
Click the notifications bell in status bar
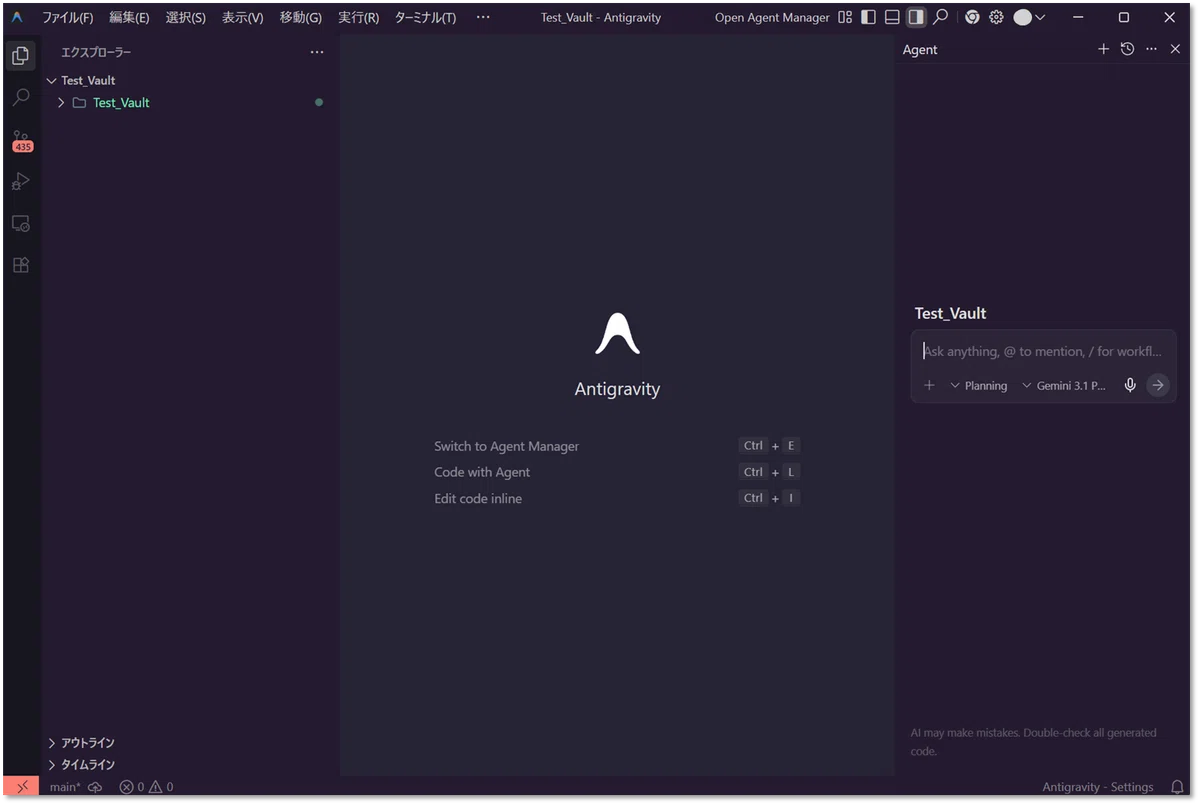[1177, 787]
